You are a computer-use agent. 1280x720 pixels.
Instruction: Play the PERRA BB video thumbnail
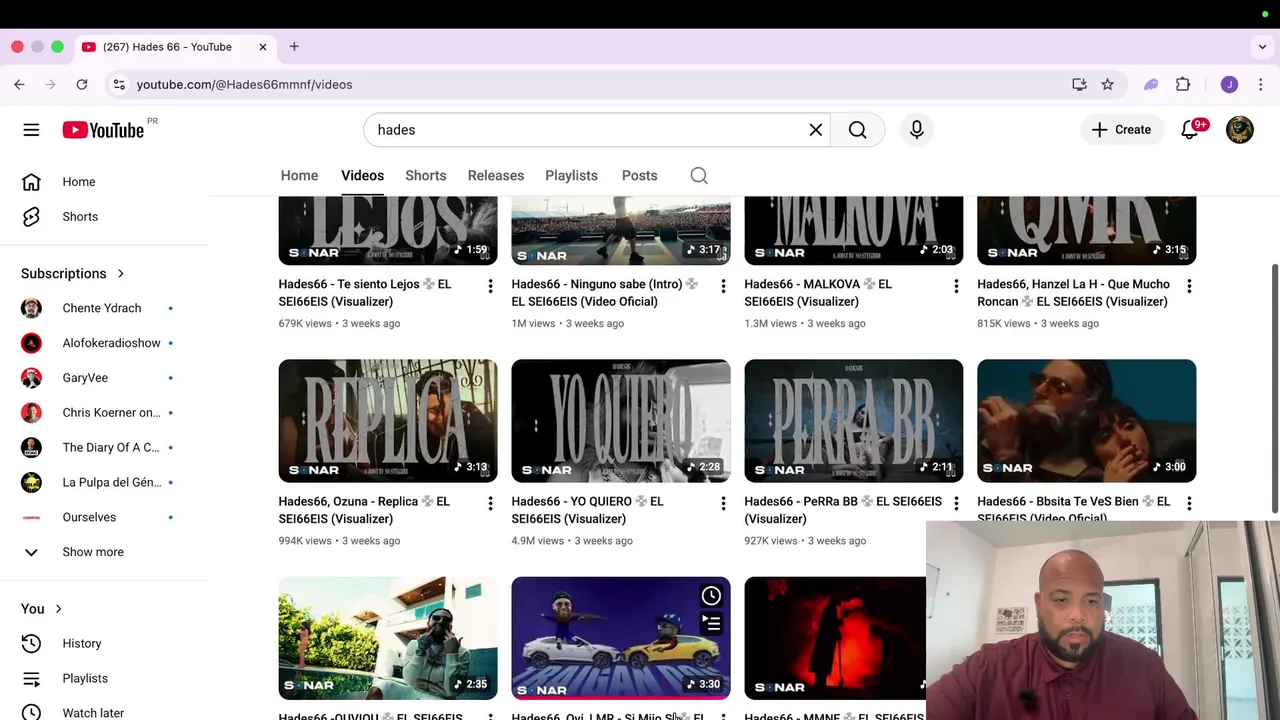tap(854, 421)
